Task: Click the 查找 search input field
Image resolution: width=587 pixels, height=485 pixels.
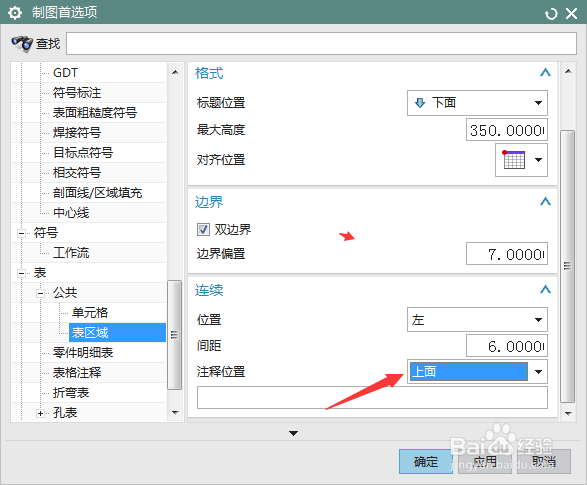Action: (321, 43)
